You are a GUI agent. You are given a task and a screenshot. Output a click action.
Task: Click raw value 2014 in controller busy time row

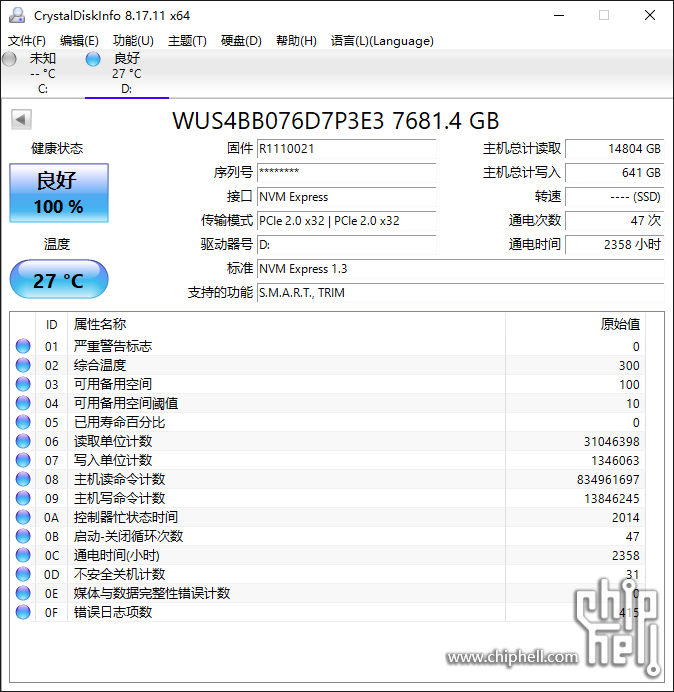point(625,517)
